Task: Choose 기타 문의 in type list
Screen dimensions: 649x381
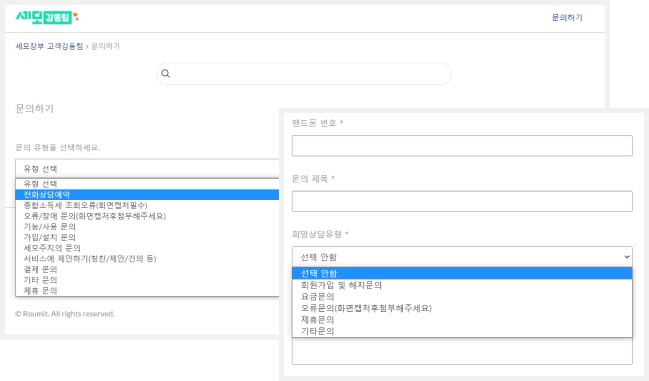Action: pyautogui.click(x=147, y=280)
